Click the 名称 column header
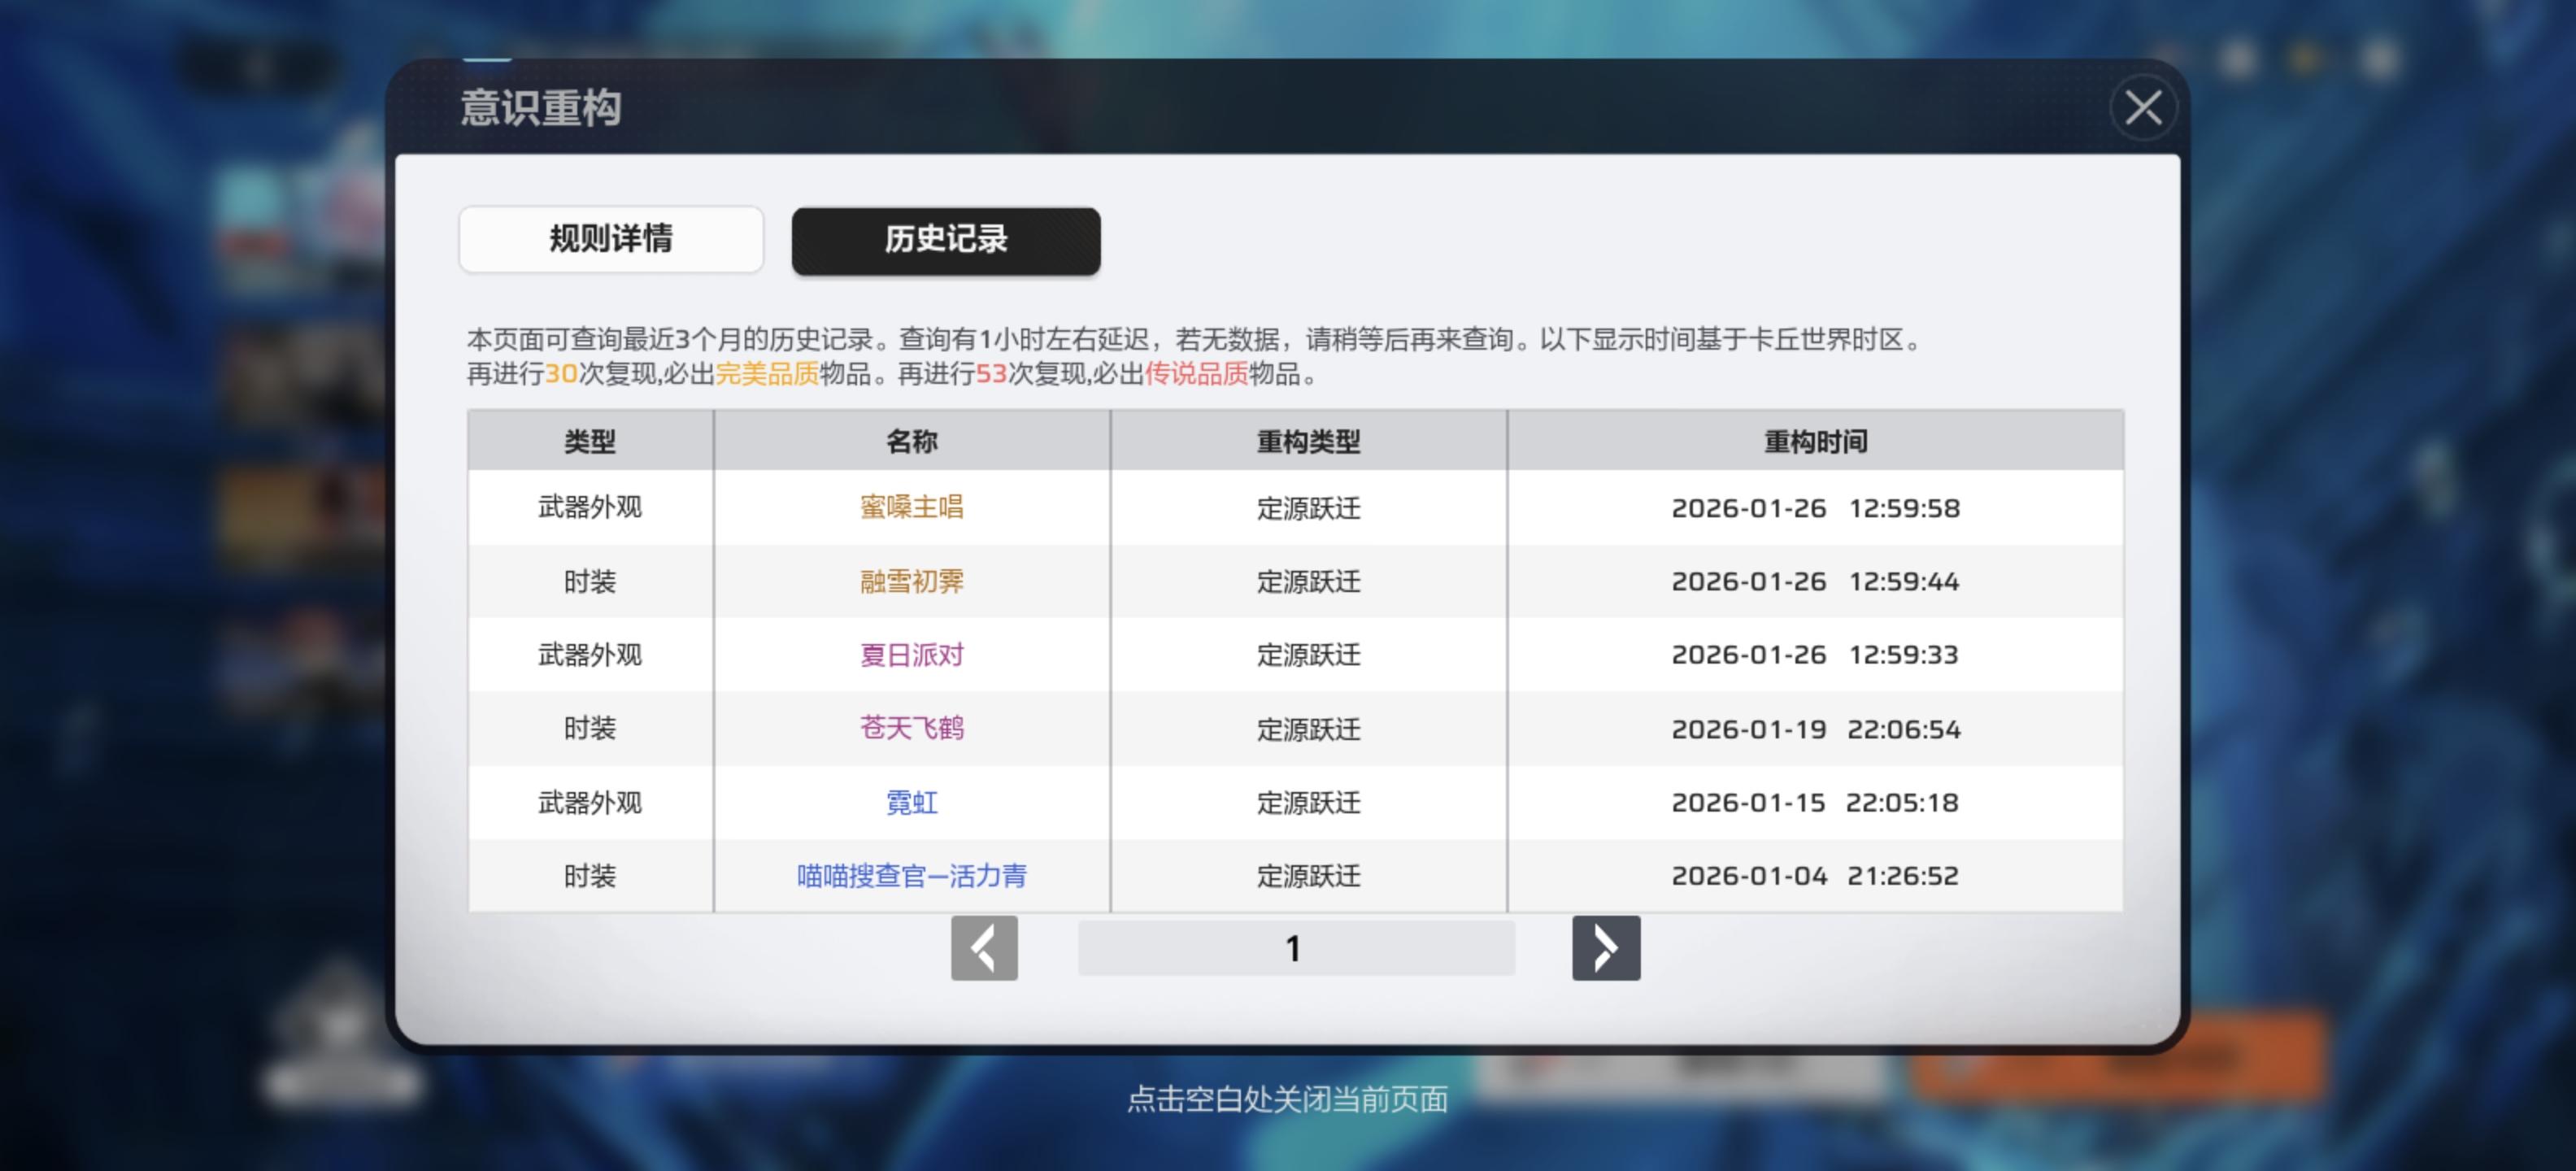The height and width of the screenshot is (1171, 2576). click(x=911, y=441)
